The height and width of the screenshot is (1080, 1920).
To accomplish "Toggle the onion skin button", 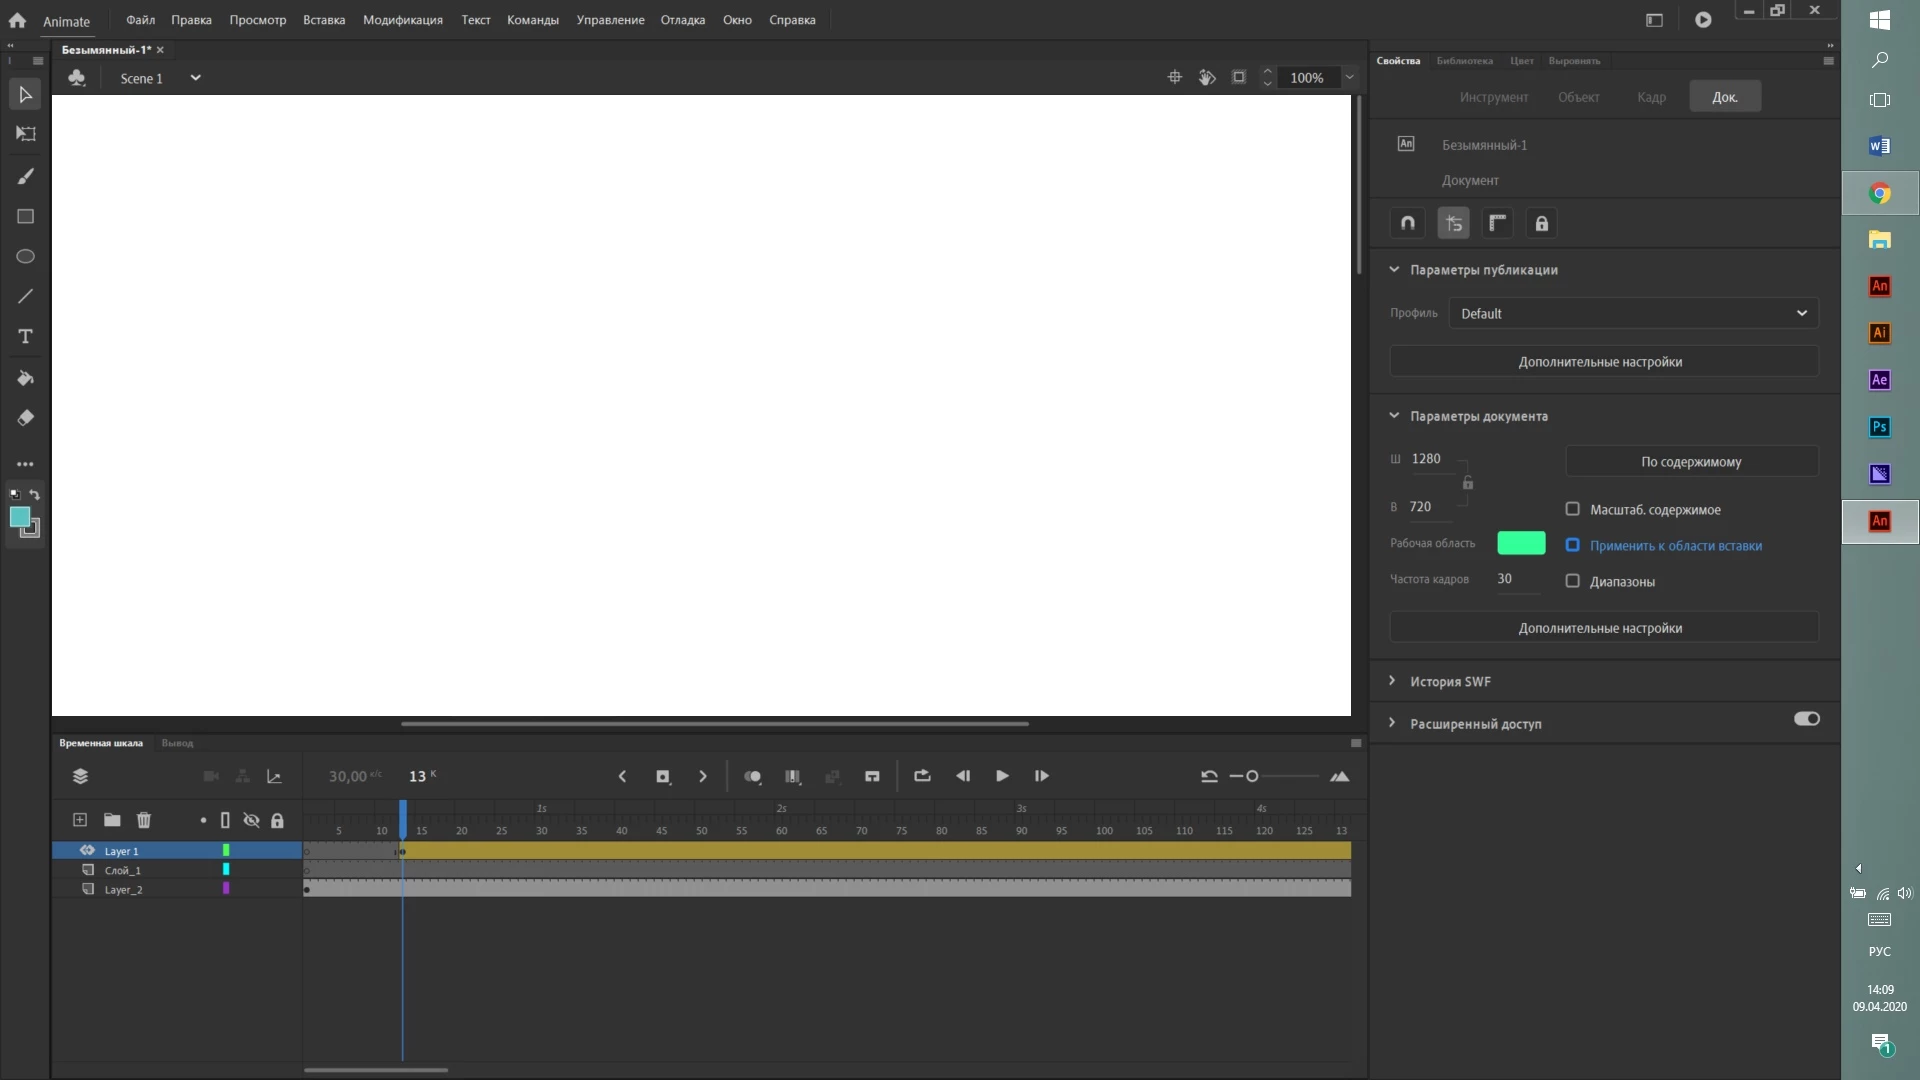I will [x=752, y=777].
